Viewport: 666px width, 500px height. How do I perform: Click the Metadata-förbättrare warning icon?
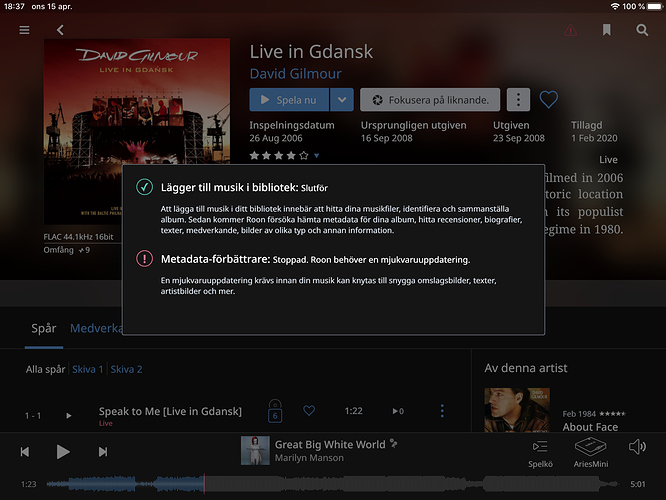(144, 258)
